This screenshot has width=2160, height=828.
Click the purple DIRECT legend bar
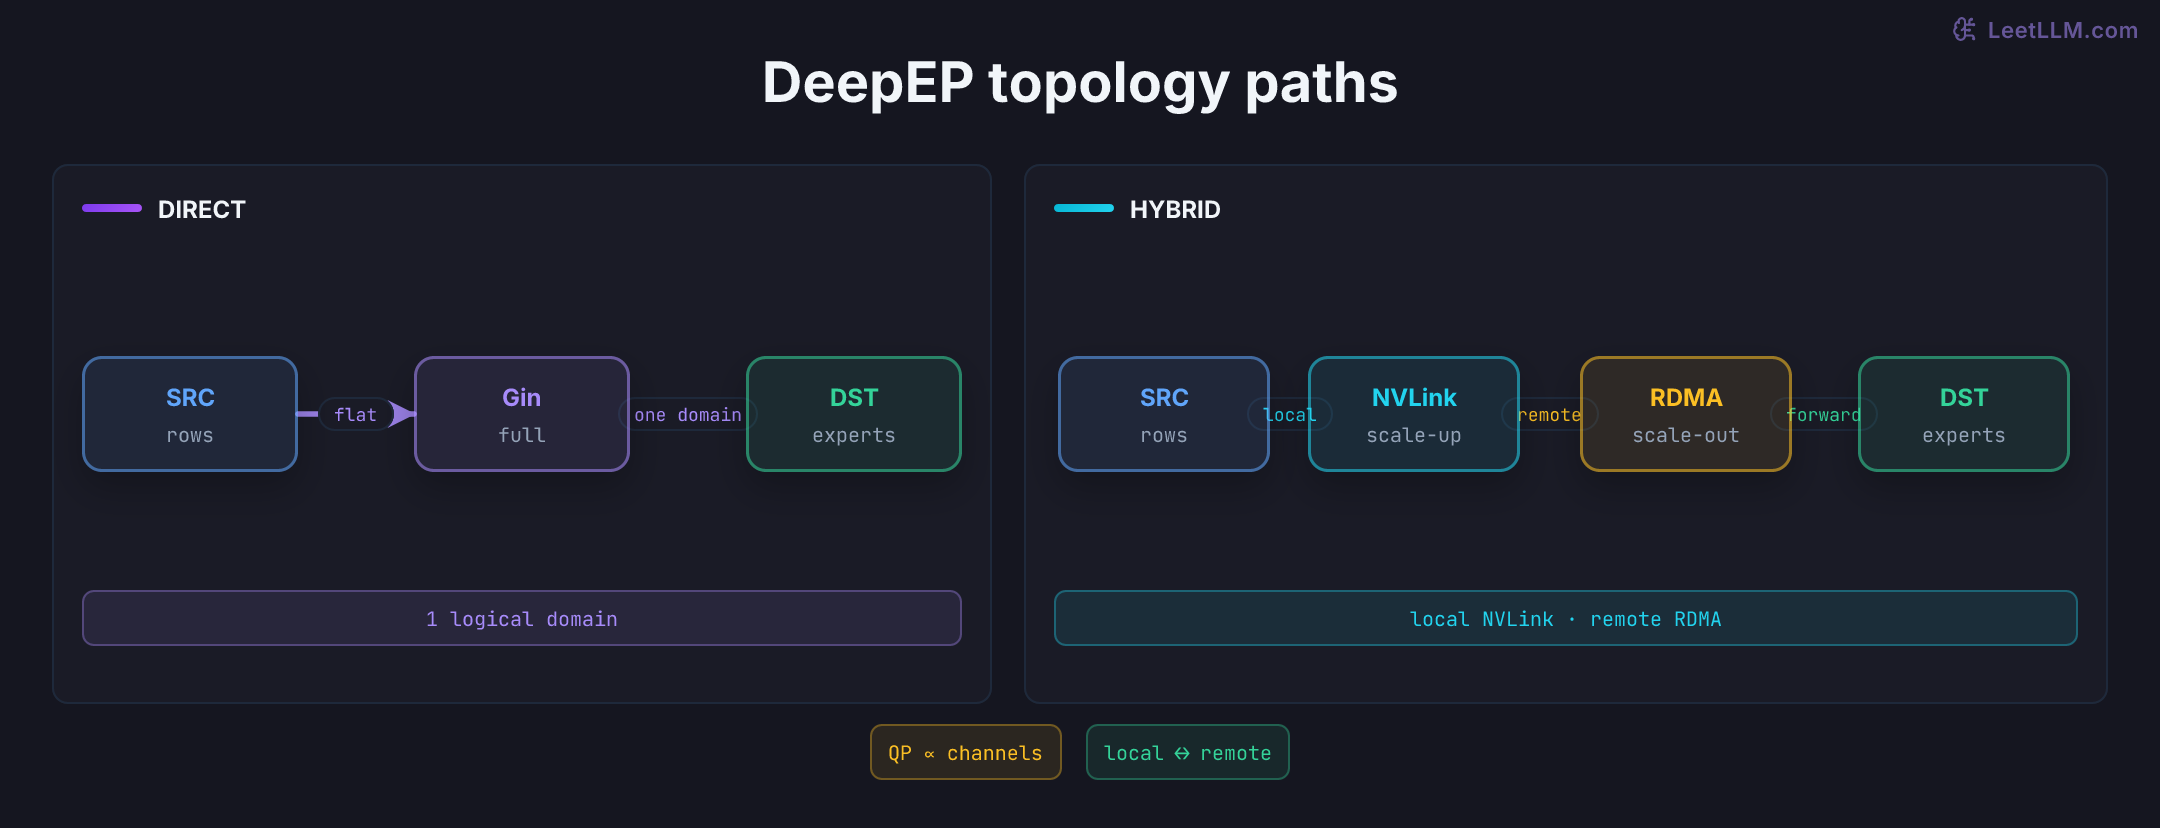(x=112, y=208)
